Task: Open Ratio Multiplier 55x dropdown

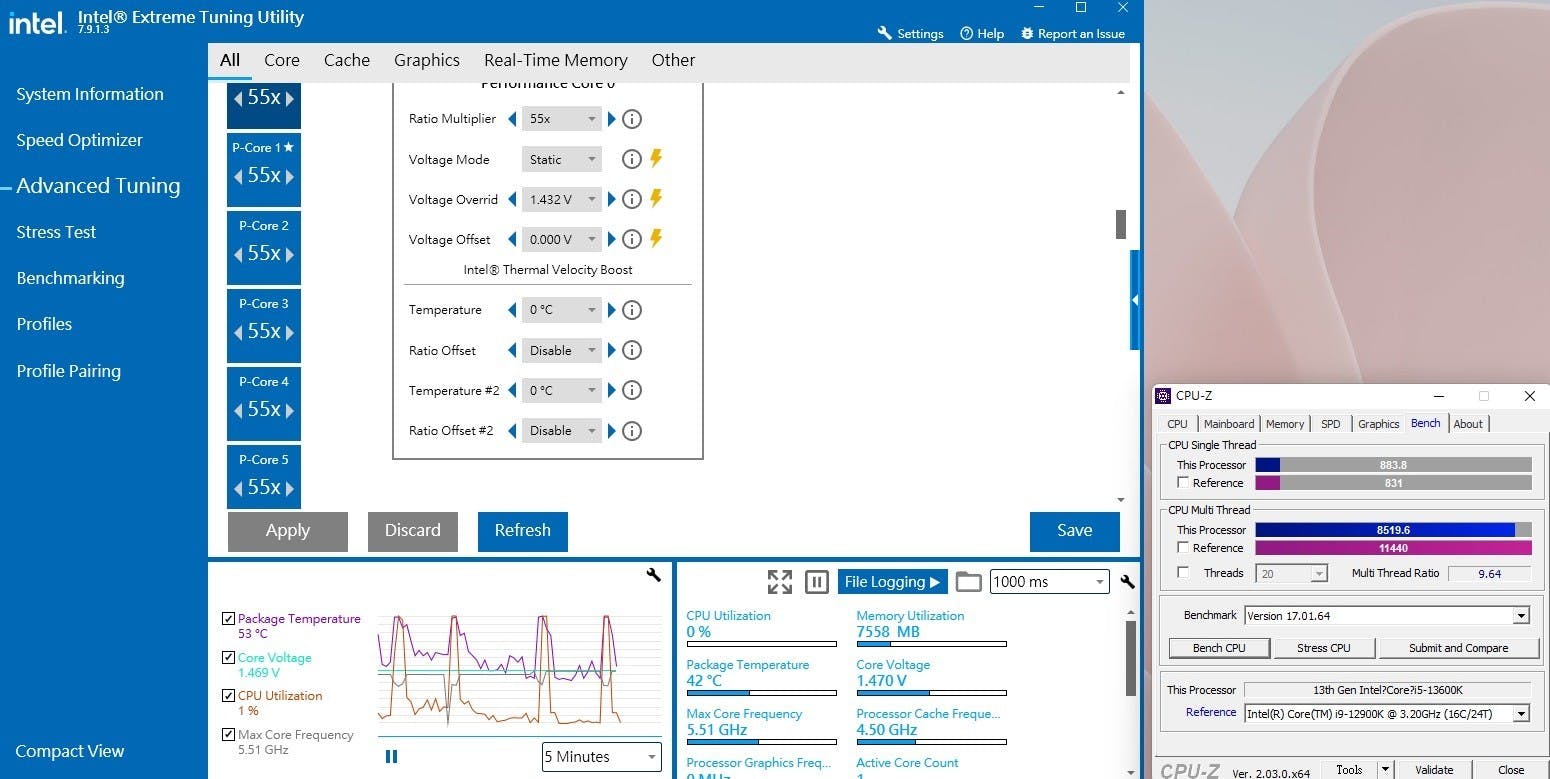Action: [562, 119]
